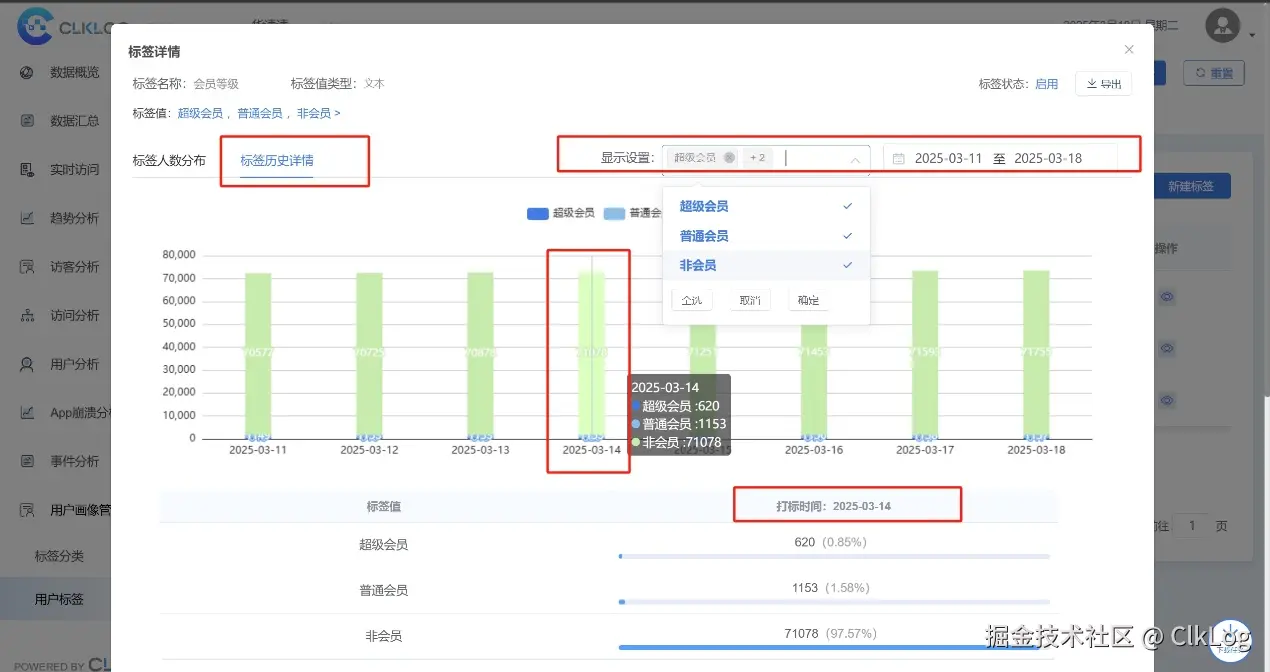Click the 普通会员 progress bar
1270x672 pixels.
pyautogui.click(x=834, y=602)
